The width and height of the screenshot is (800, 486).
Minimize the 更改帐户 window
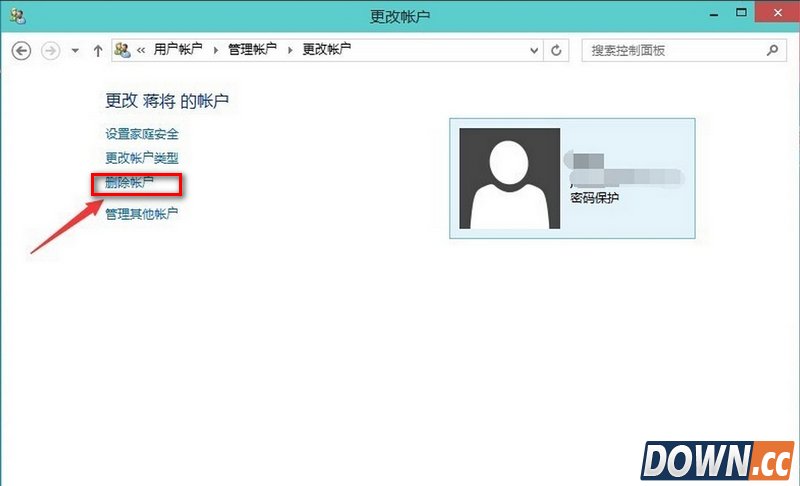(714, 14)
